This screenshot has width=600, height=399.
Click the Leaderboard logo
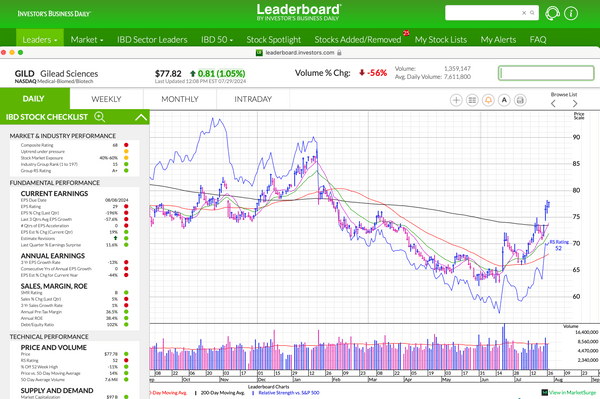coord(298,12)
